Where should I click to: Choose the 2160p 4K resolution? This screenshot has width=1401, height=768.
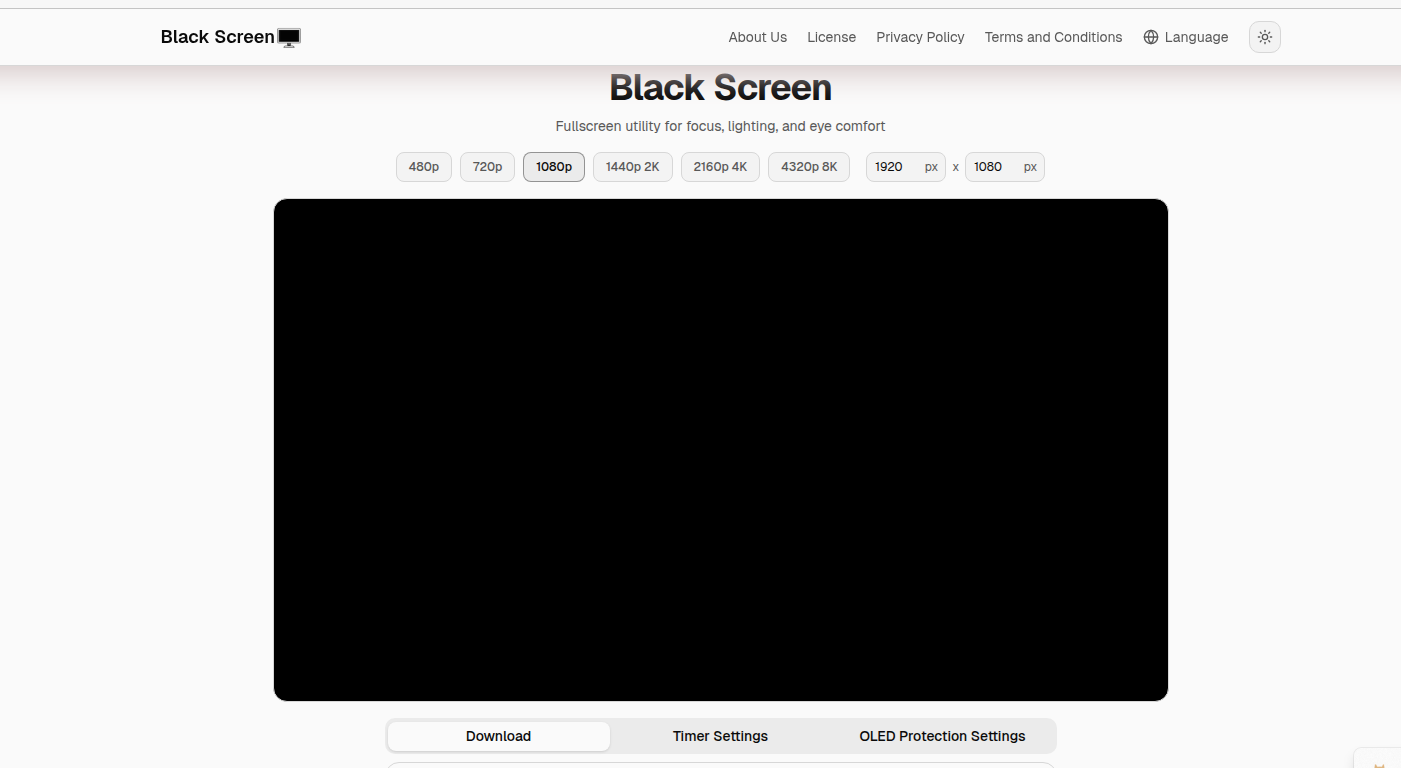coord(720,167)
